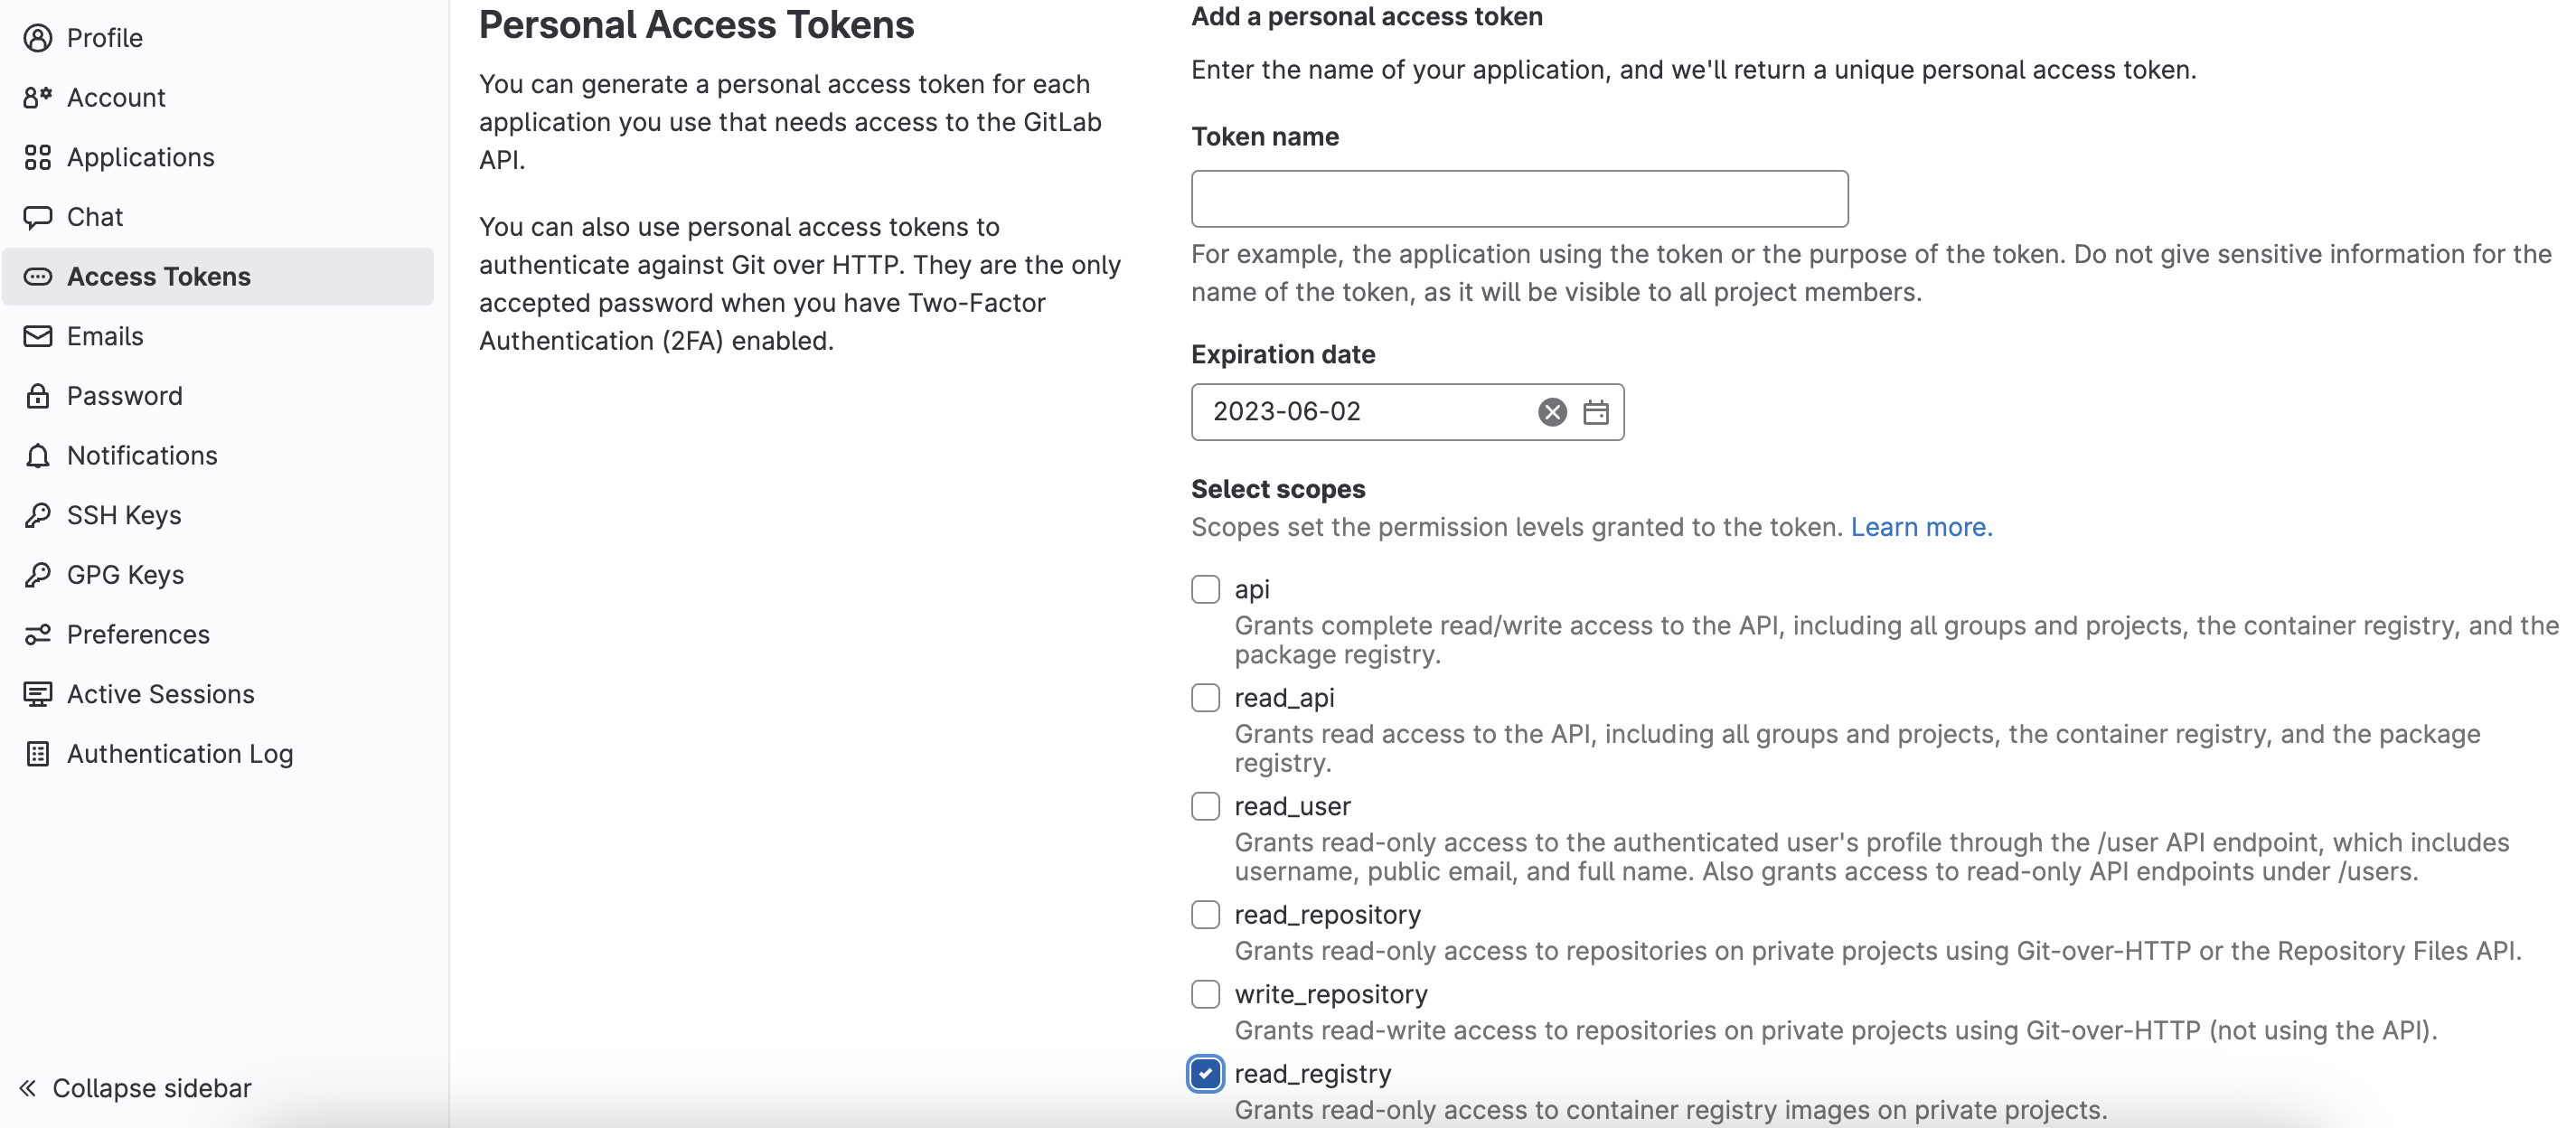Open the Authentication Log page
This screenshot has width=2576, height=1128.
(180, 754)
